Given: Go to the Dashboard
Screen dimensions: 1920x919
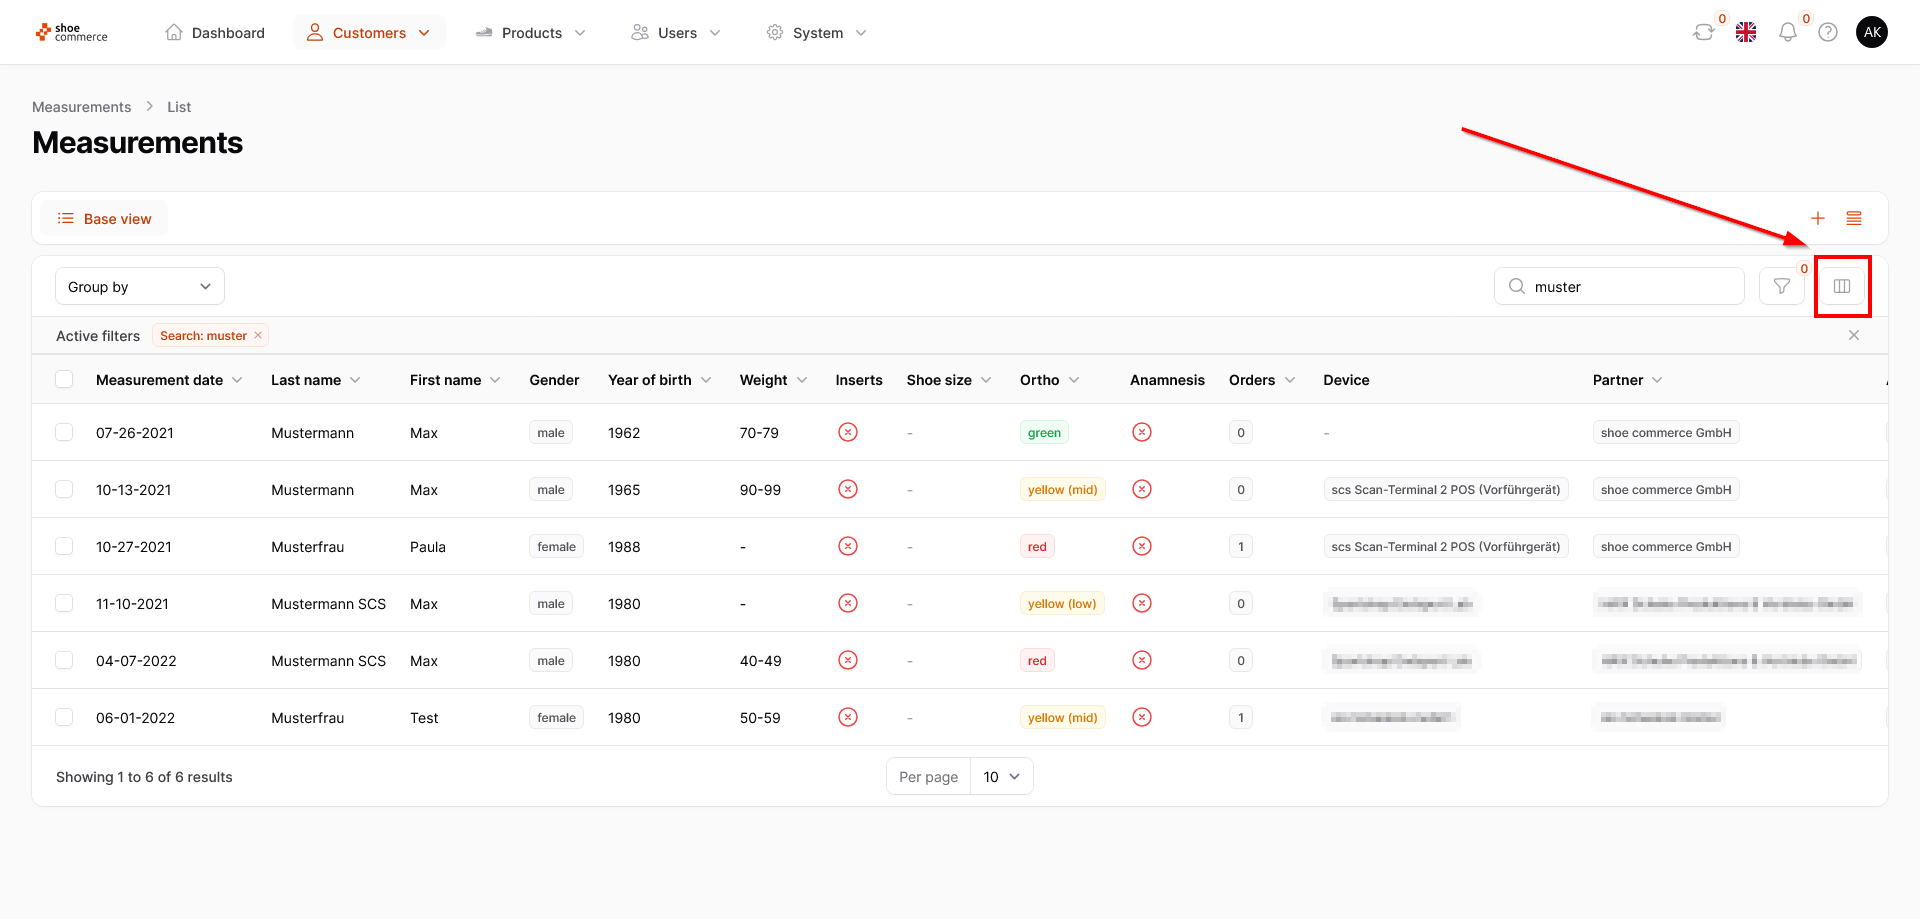Looking at the screenshot, I should pos(215,33).
